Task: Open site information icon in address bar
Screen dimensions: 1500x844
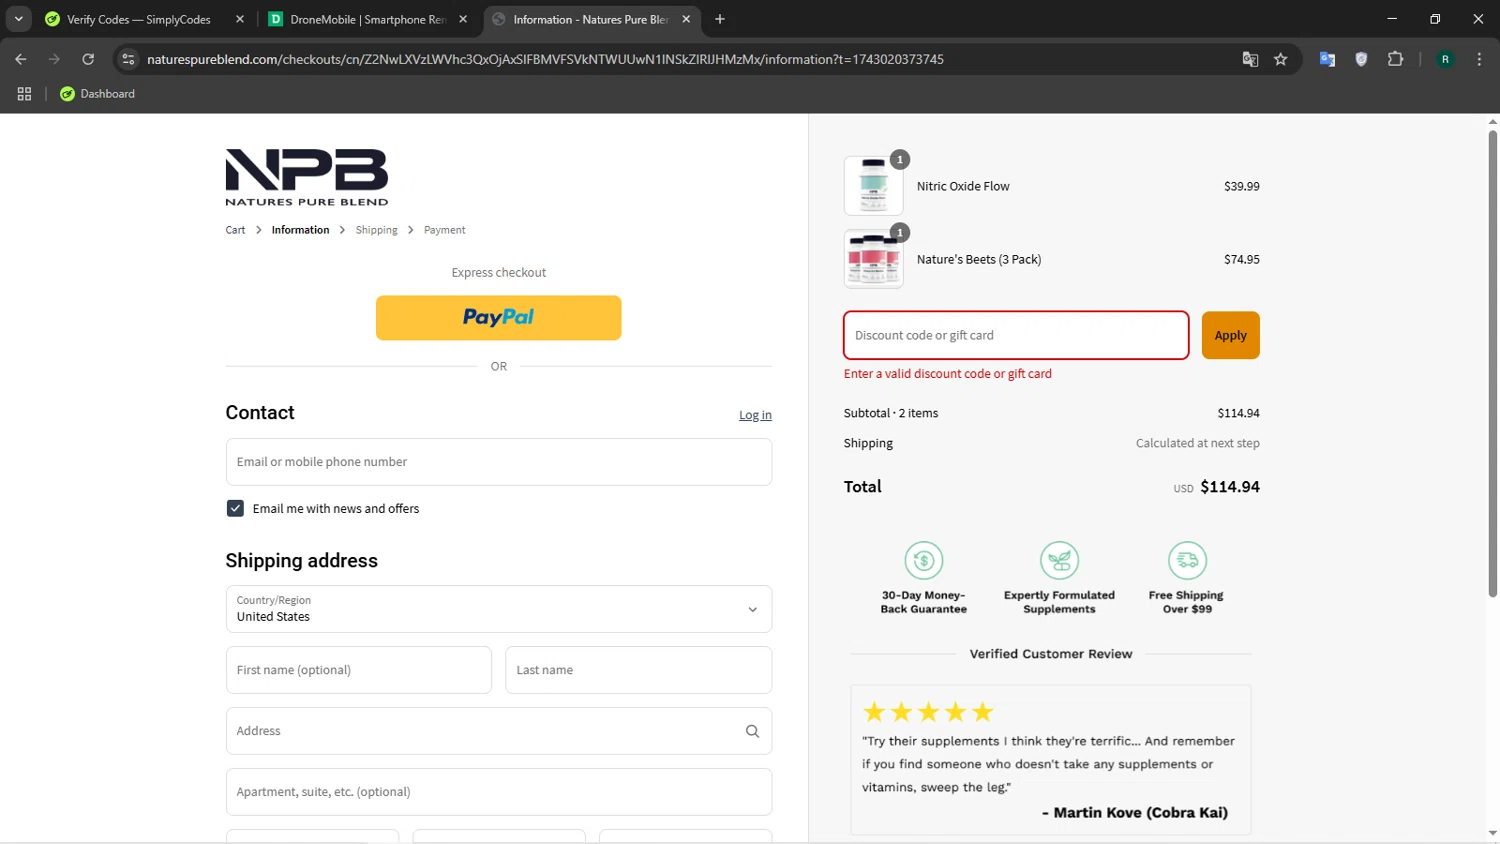Action: click(128, 59)
